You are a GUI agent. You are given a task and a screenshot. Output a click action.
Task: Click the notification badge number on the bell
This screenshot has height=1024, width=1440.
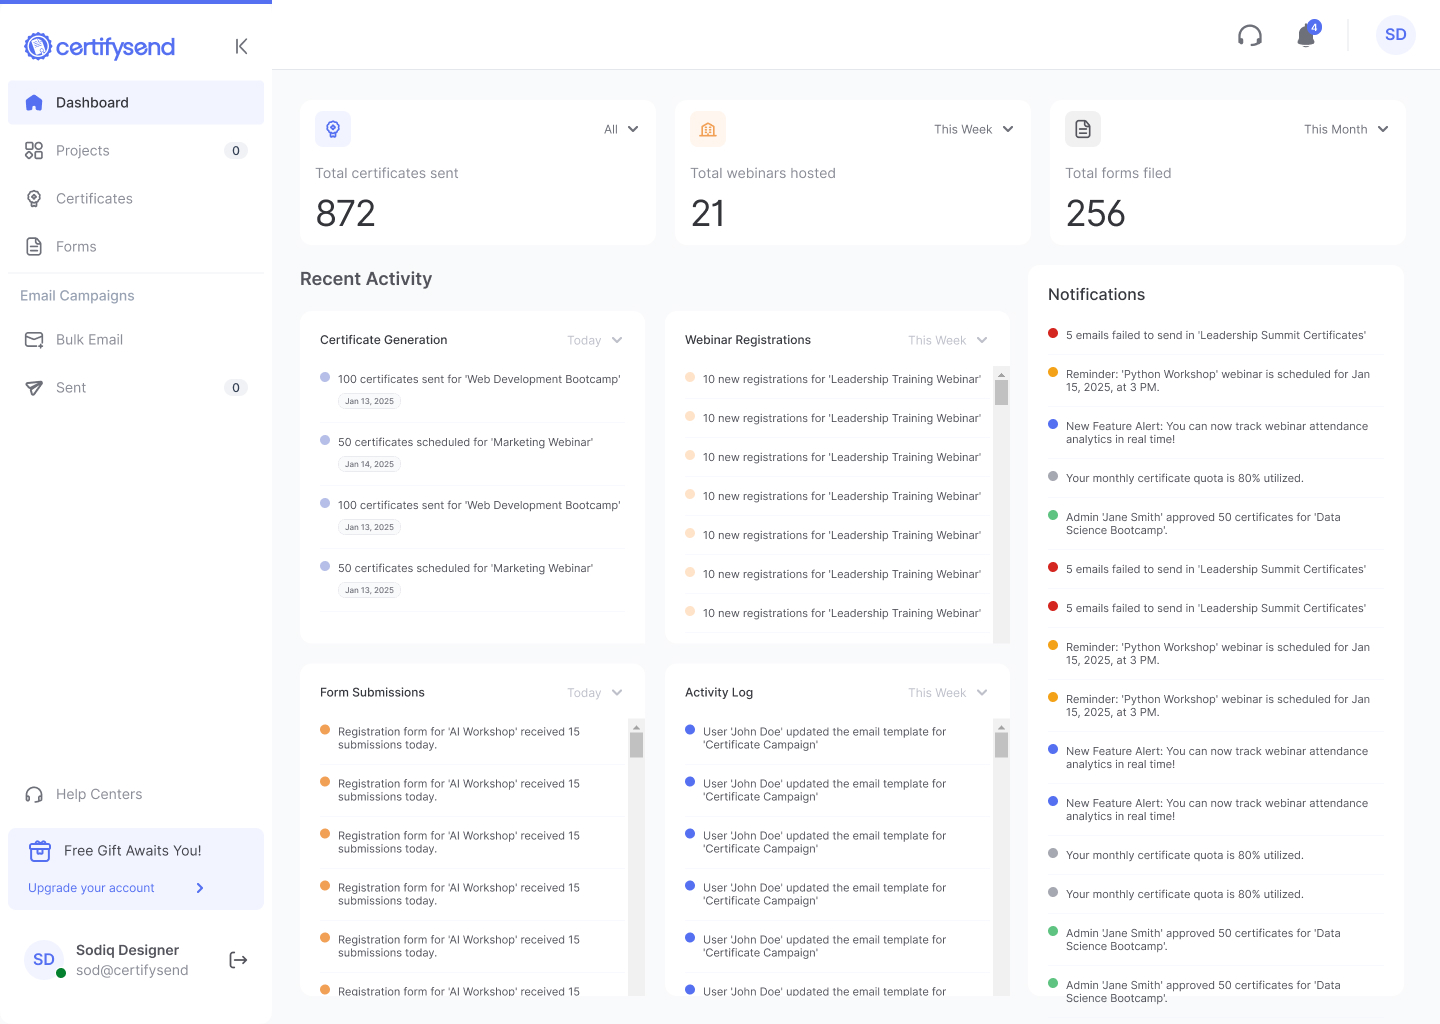pos(1314,27)
